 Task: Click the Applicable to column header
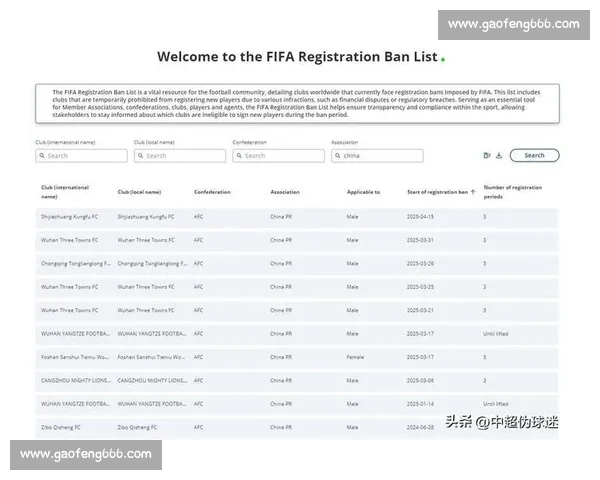364,192
